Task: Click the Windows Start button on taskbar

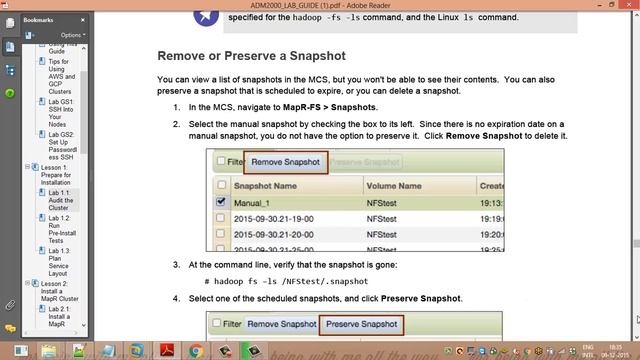Action: click(21, 351)
